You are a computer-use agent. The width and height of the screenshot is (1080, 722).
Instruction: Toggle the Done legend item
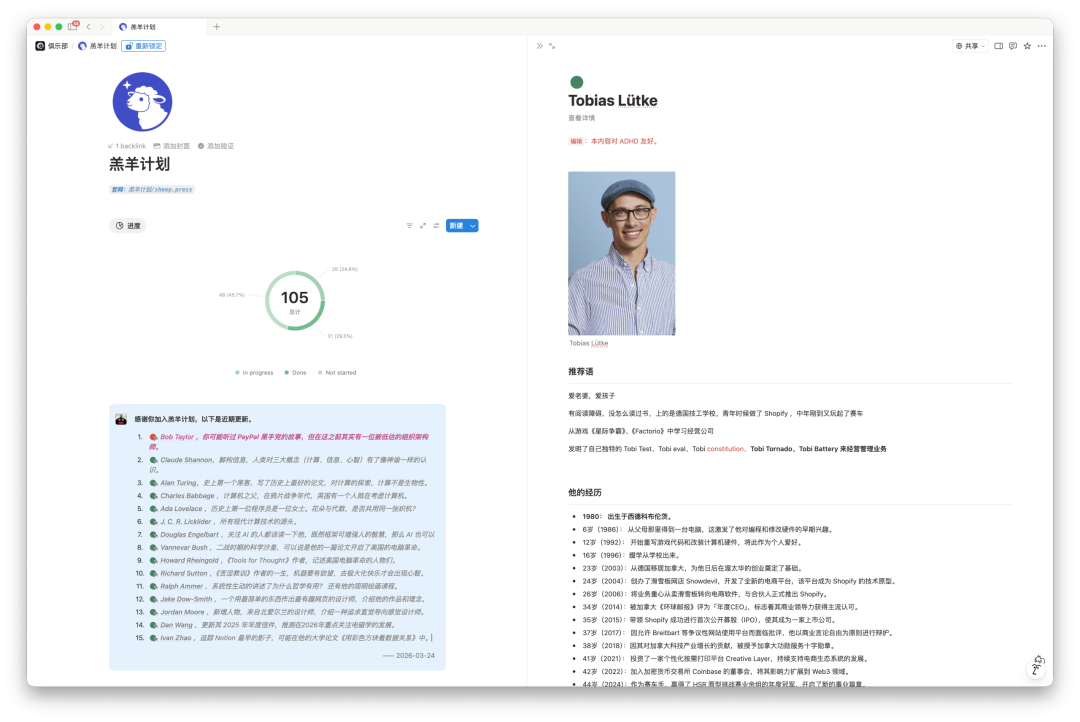295,373
